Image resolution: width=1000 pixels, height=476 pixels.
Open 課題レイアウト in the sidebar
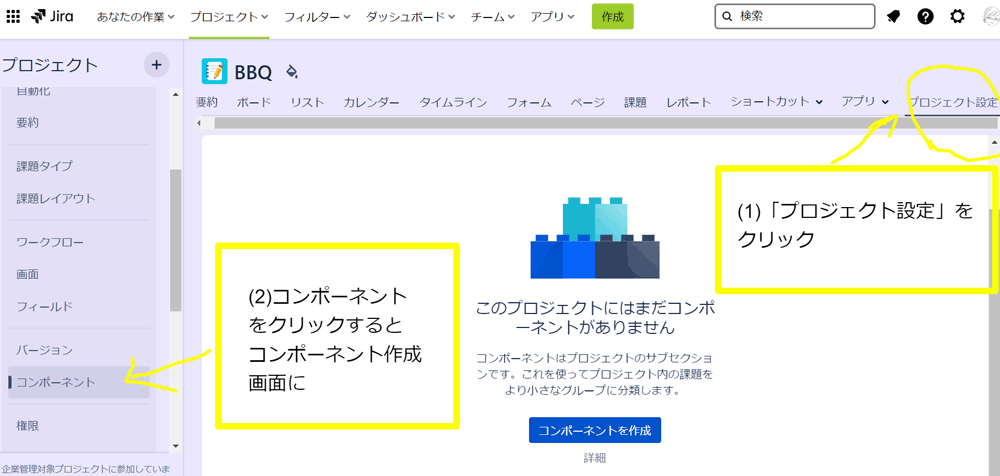(56, 198)
